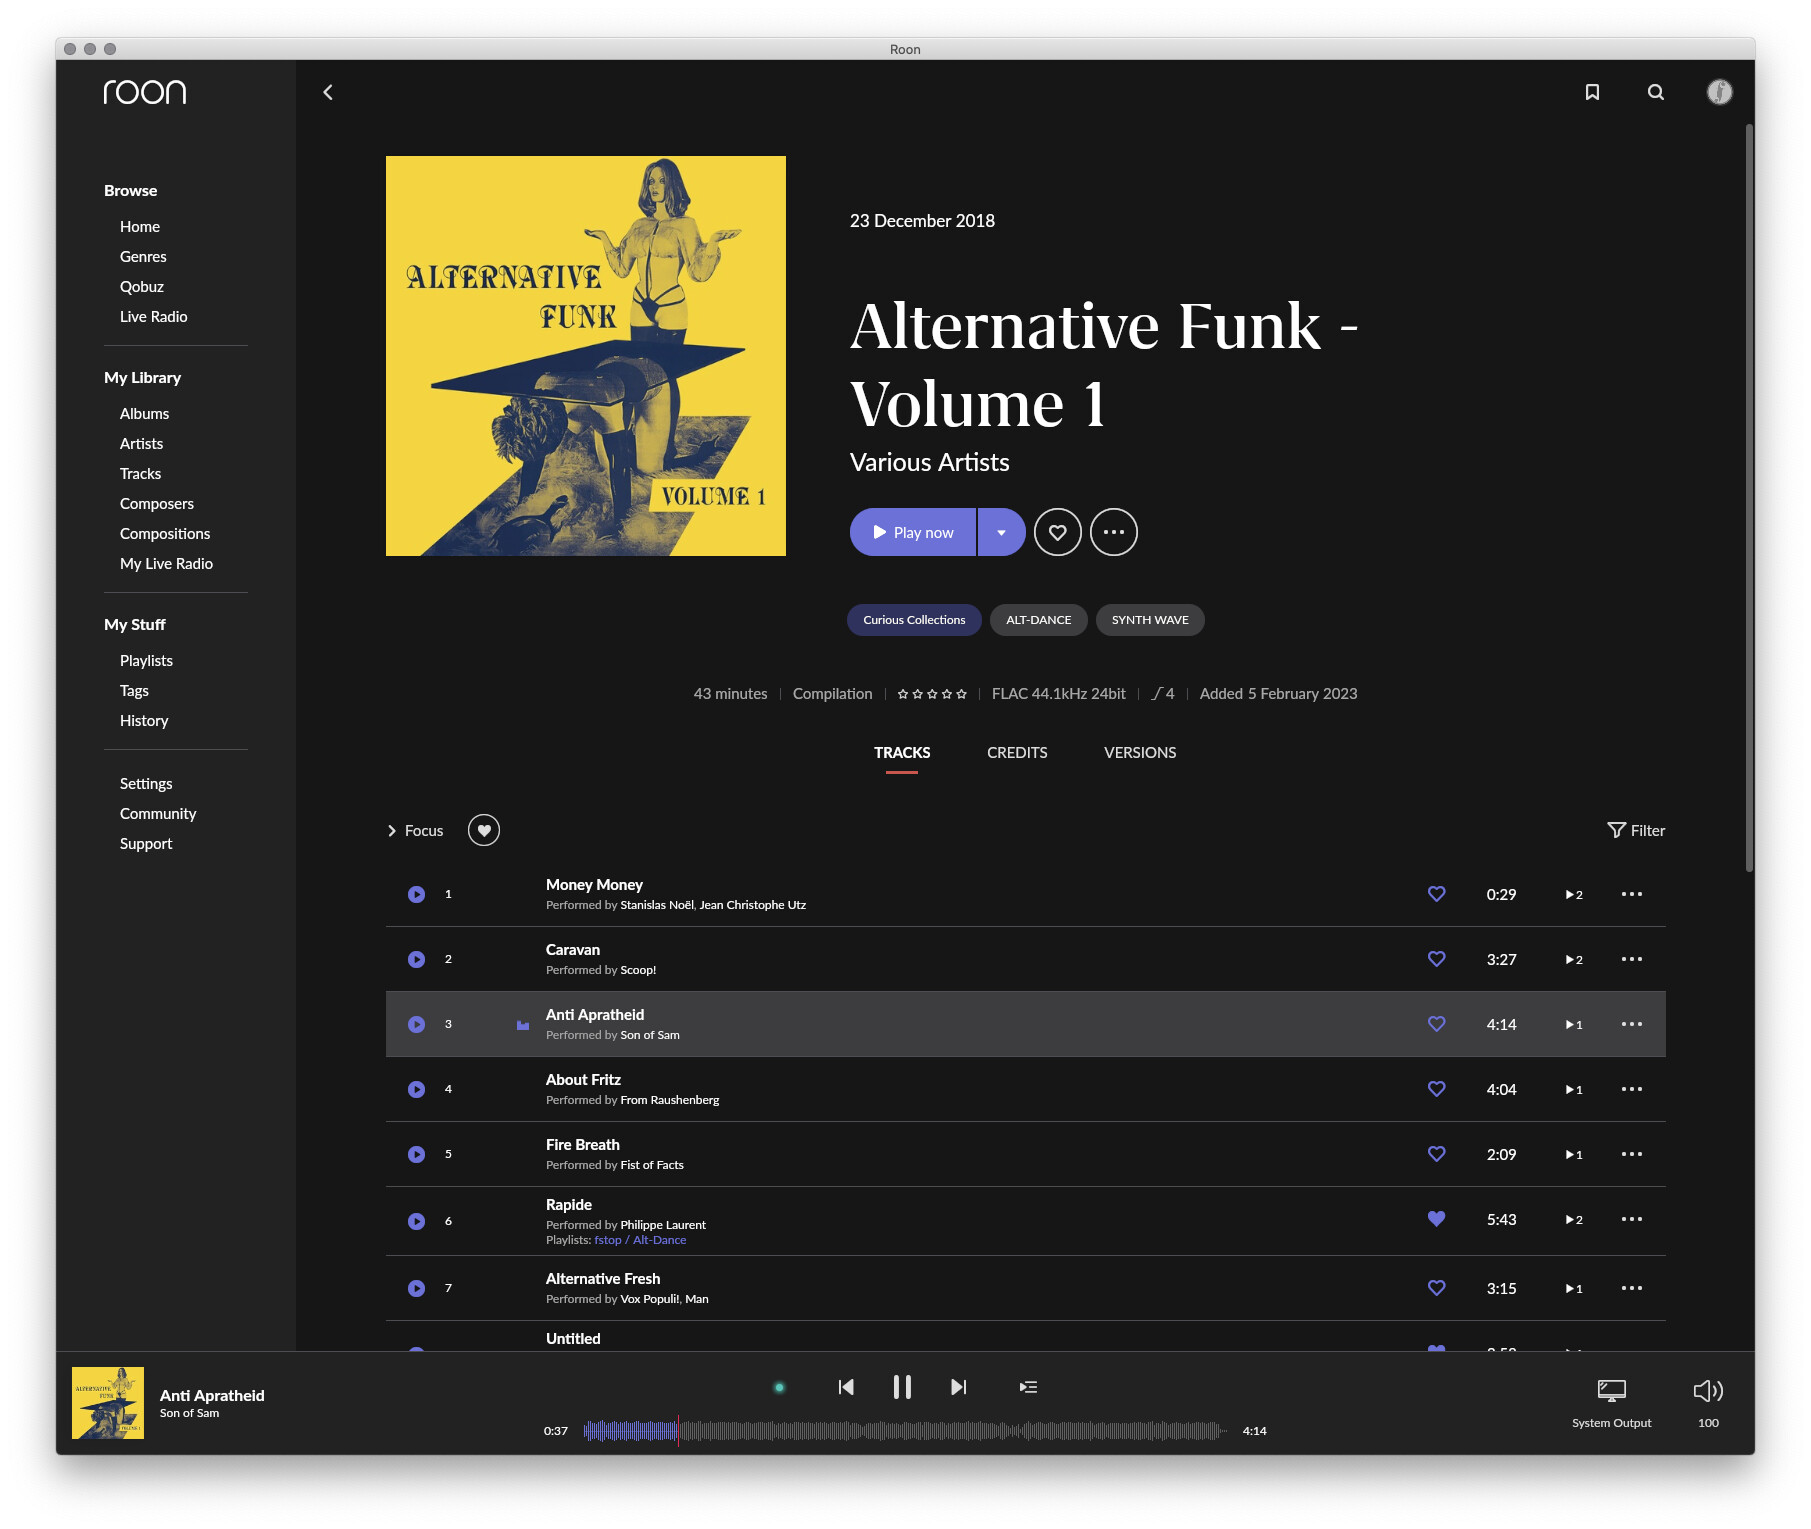
Task: Open Home in the sidebar
Action: point(140,227)
